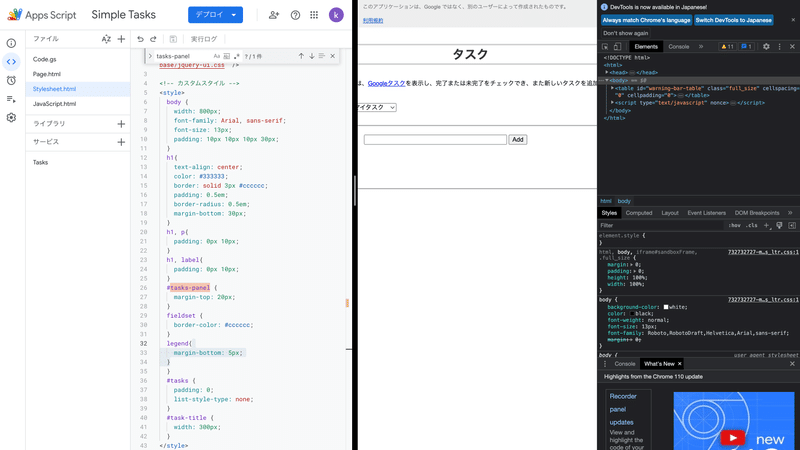Toggle regular expression in find widget
The height and width of the screenshot is (450, 800).
tap(236, 56)
